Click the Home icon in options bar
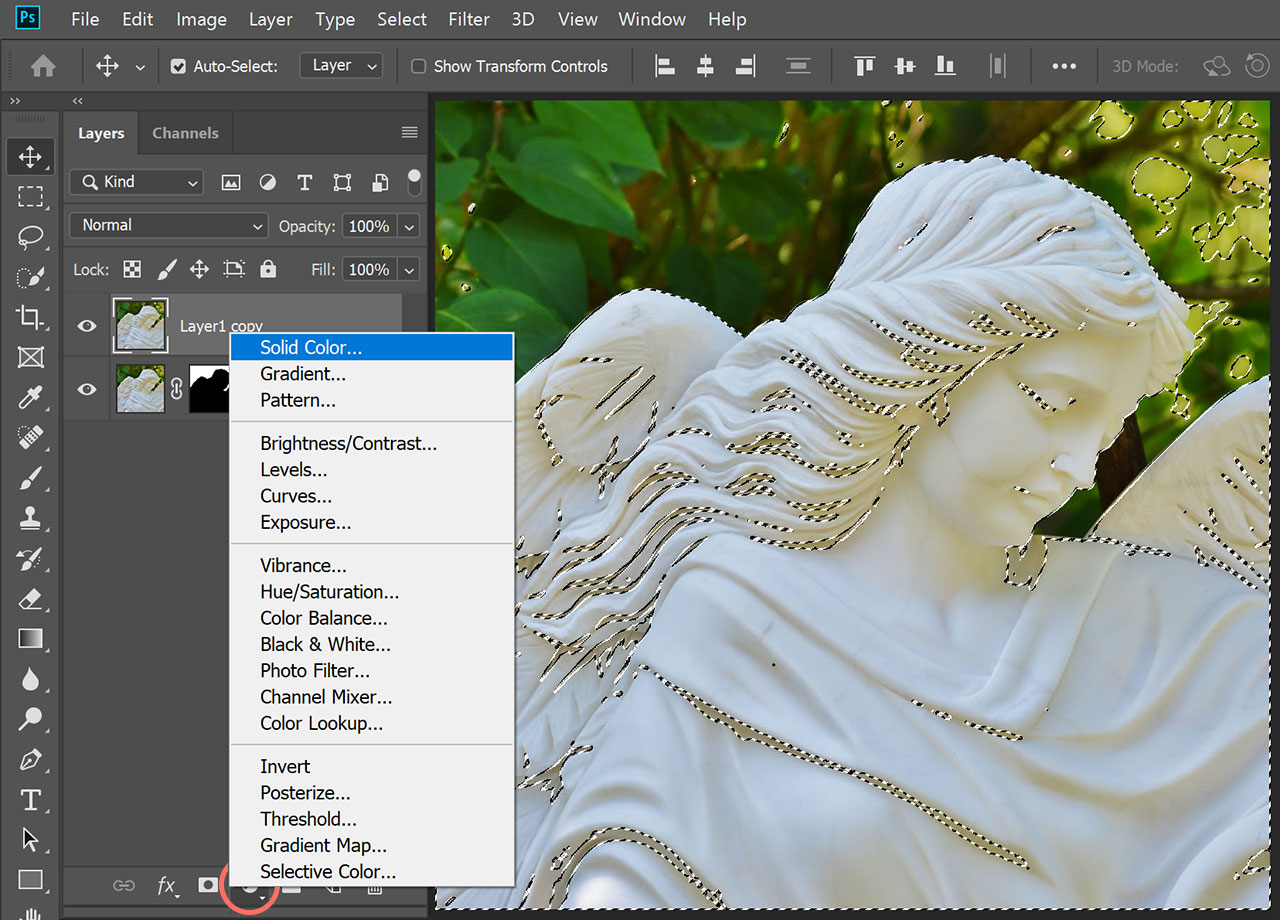Viewport: 1280px width, 920px height. [x=43, y=66]
